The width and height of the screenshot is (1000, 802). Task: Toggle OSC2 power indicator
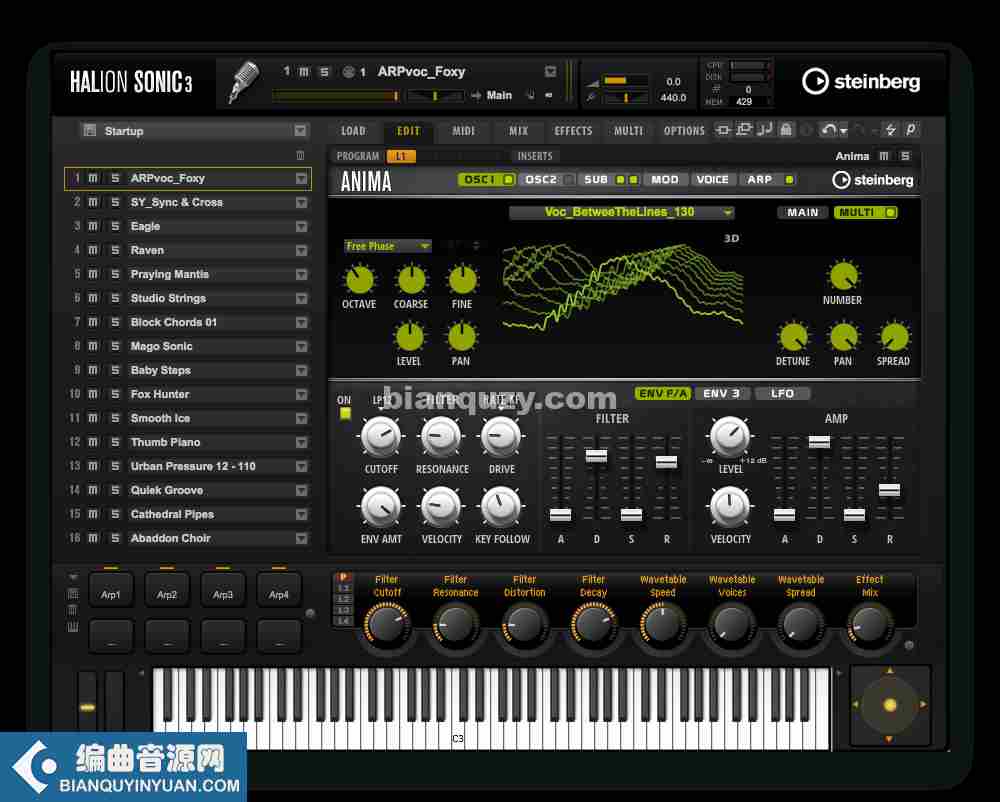click(569, 180)
